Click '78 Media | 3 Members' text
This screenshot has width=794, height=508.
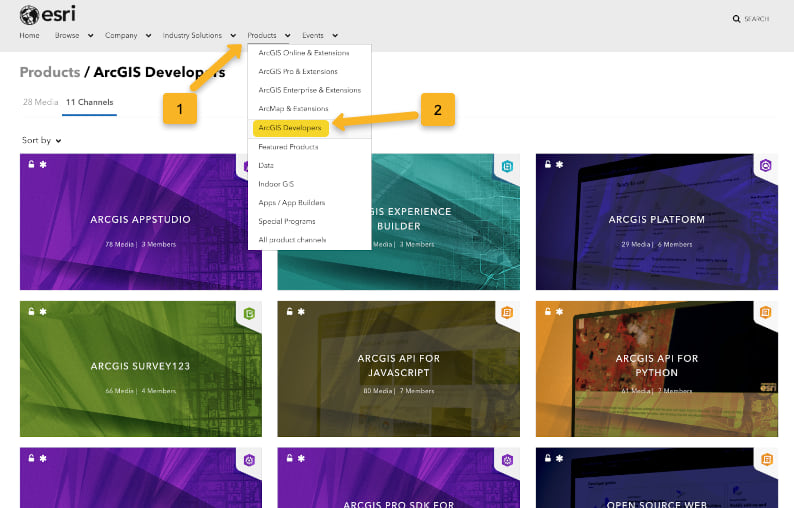tap(140, 244)
